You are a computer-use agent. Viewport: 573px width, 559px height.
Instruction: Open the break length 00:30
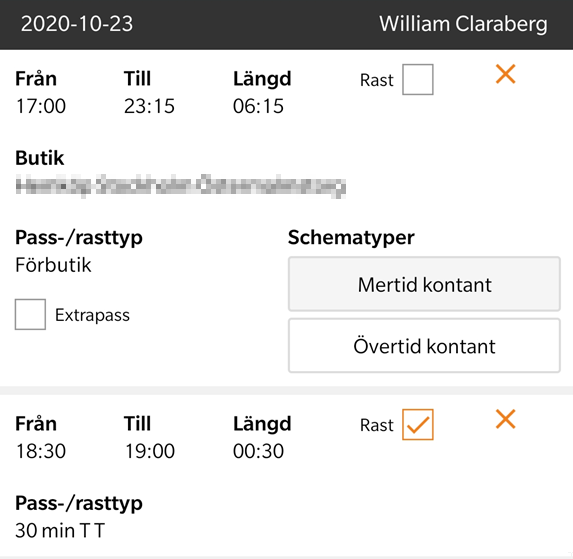258,451
